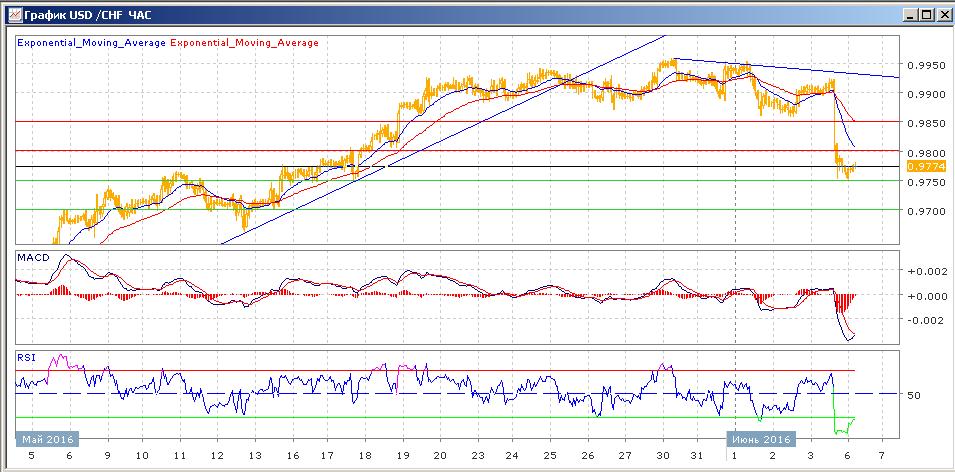Click the Июнь 2016 month marker
The image size is (955, 472).
(x=761, y=439)
